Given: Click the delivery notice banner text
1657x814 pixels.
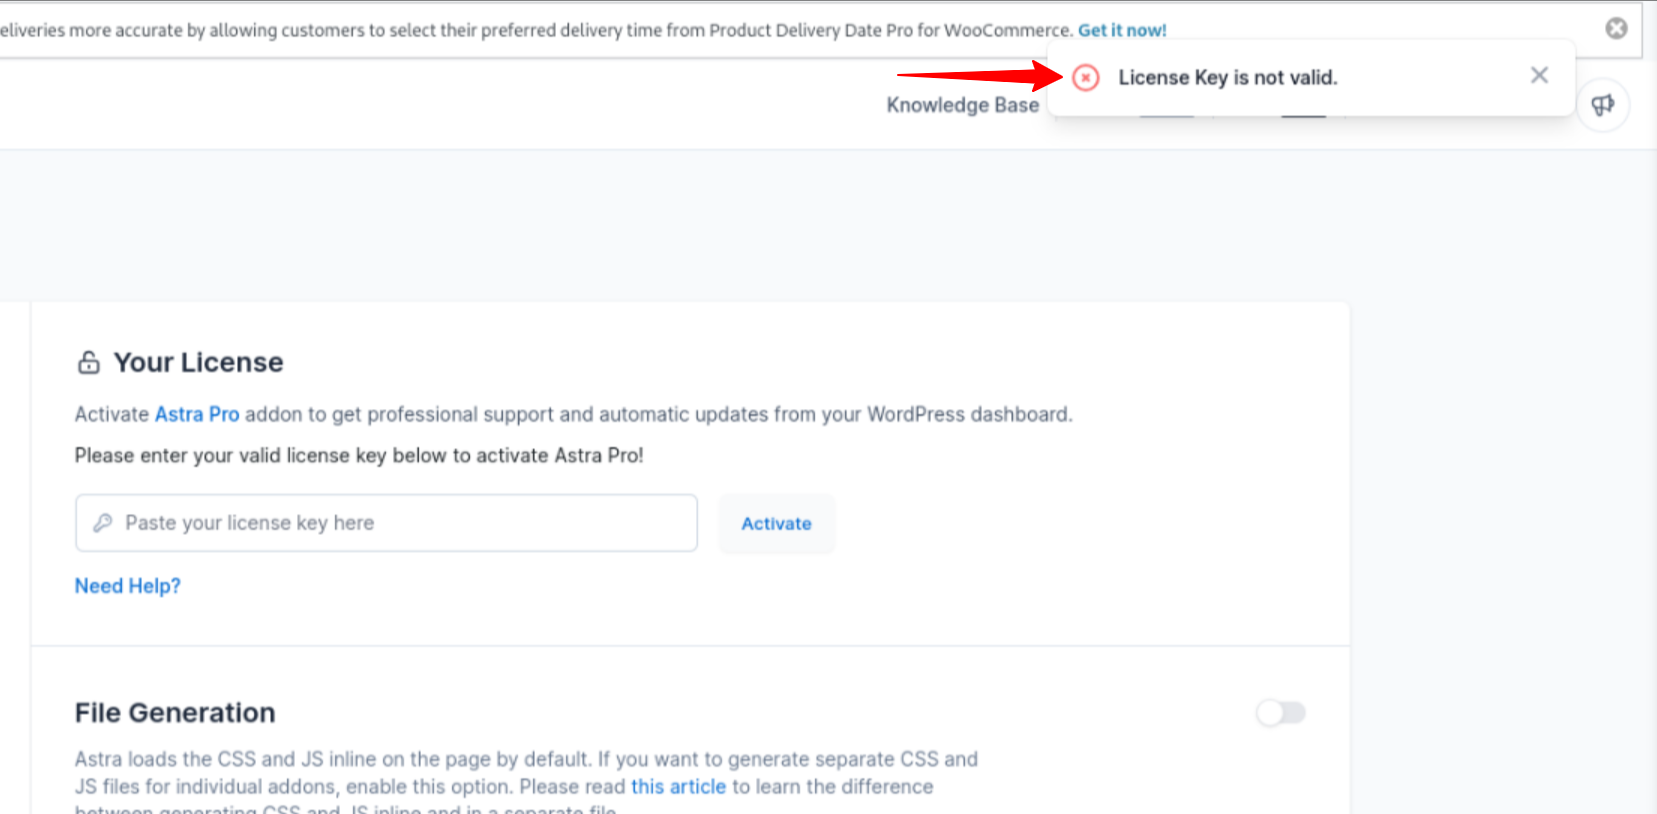Looking at the screenshot, I should (535, 30).
